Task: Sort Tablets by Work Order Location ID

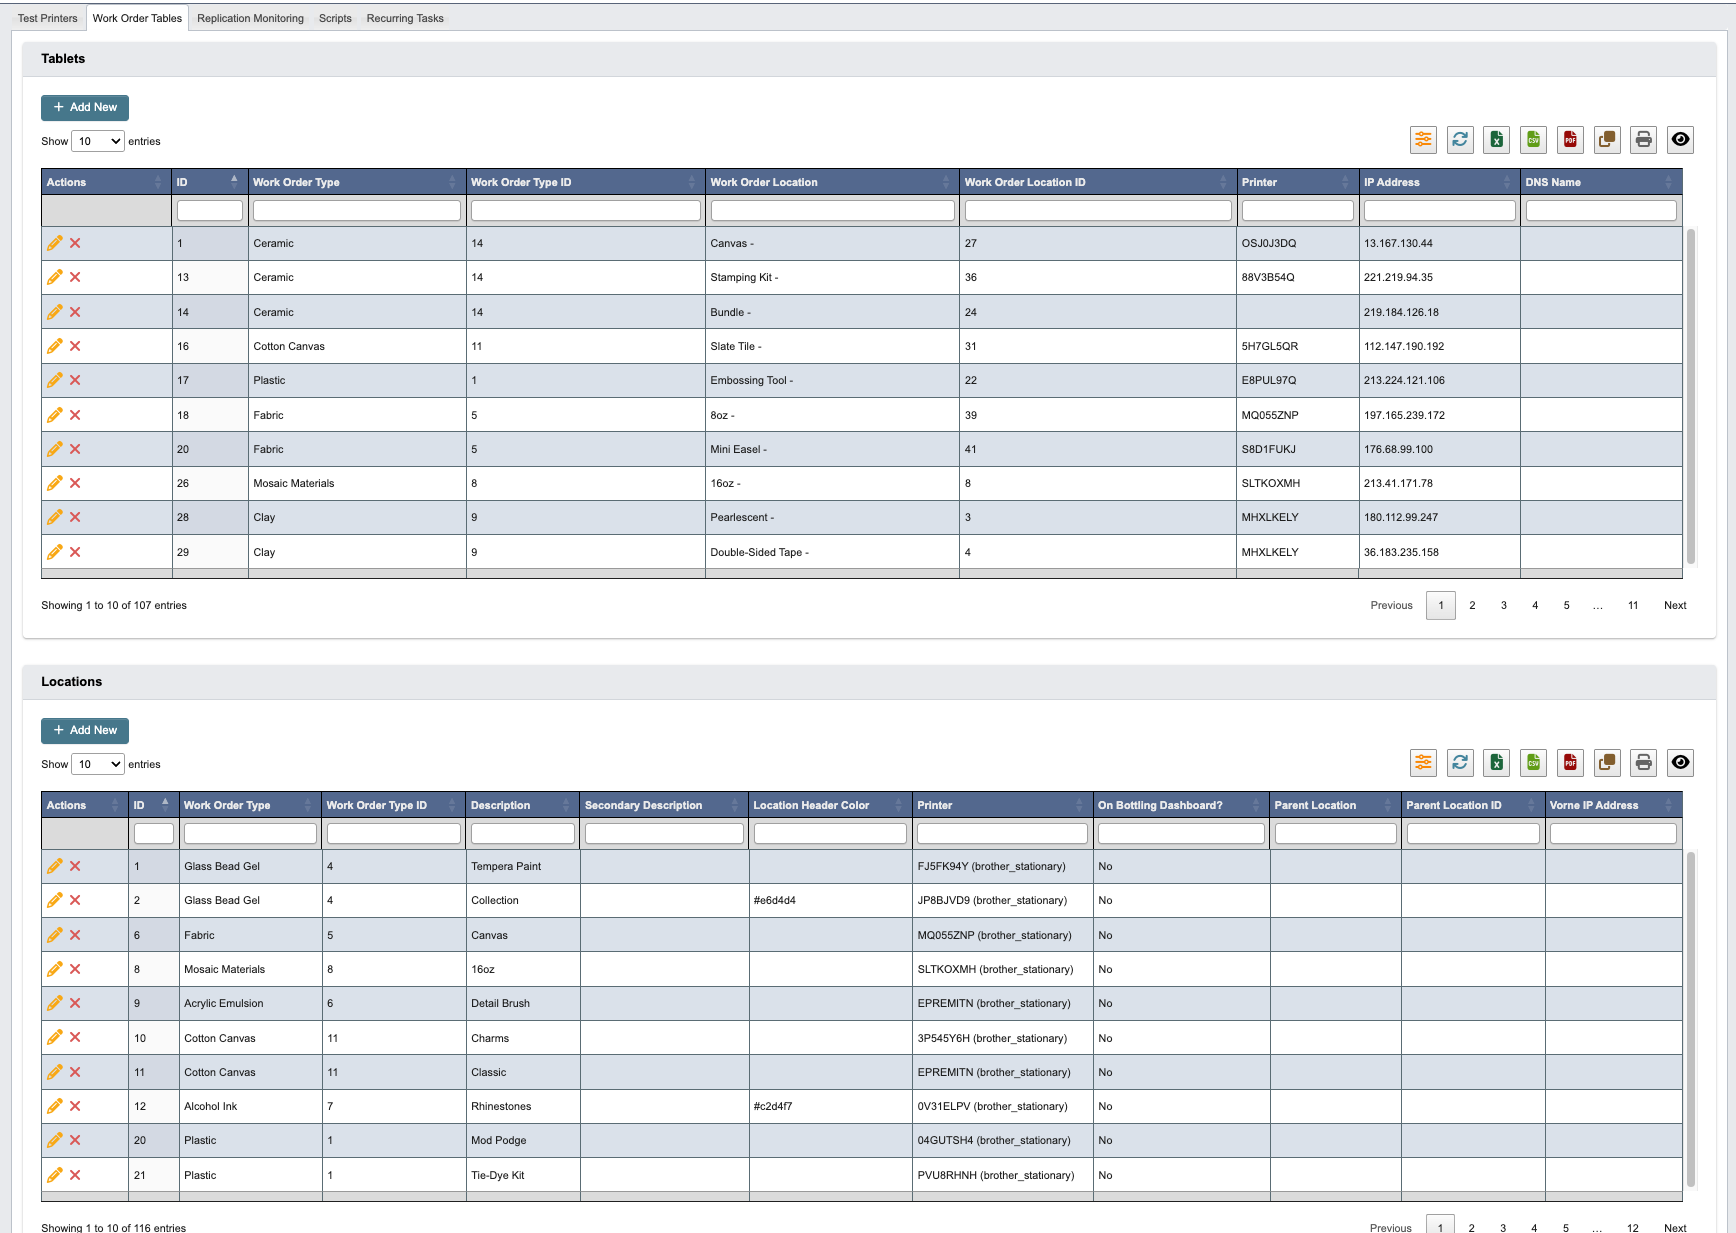Action: 1097,182
